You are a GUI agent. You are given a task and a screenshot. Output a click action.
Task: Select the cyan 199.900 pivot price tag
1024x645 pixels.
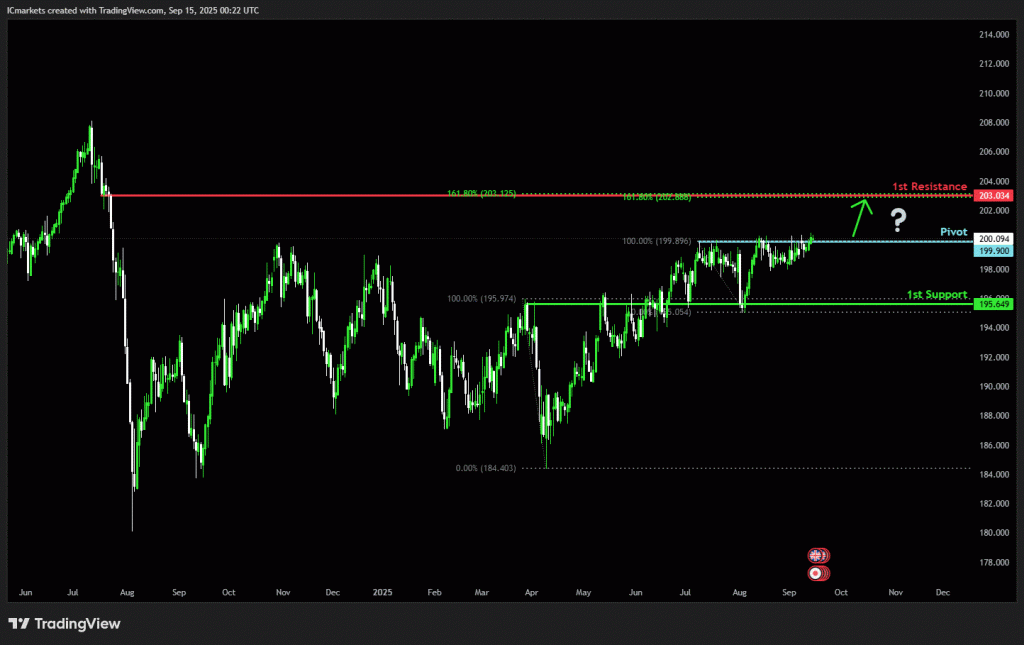click(993, 251)
